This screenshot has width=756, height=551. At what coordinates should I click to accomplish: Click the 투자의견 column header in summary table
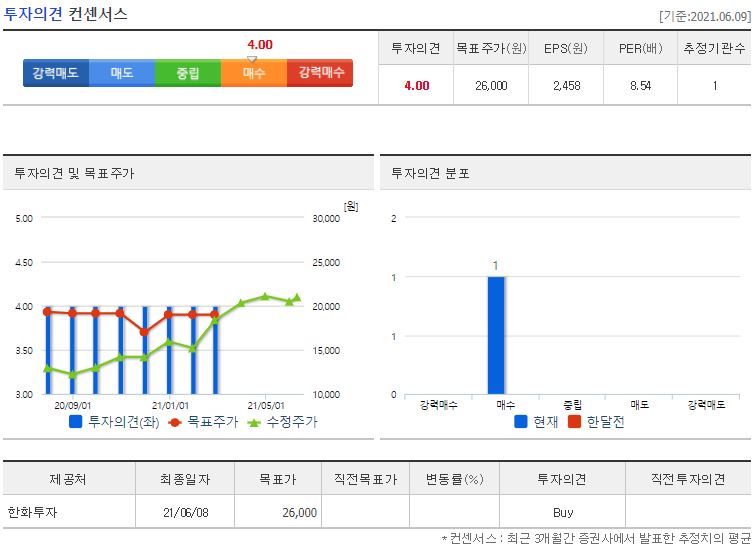click(416, 48)
